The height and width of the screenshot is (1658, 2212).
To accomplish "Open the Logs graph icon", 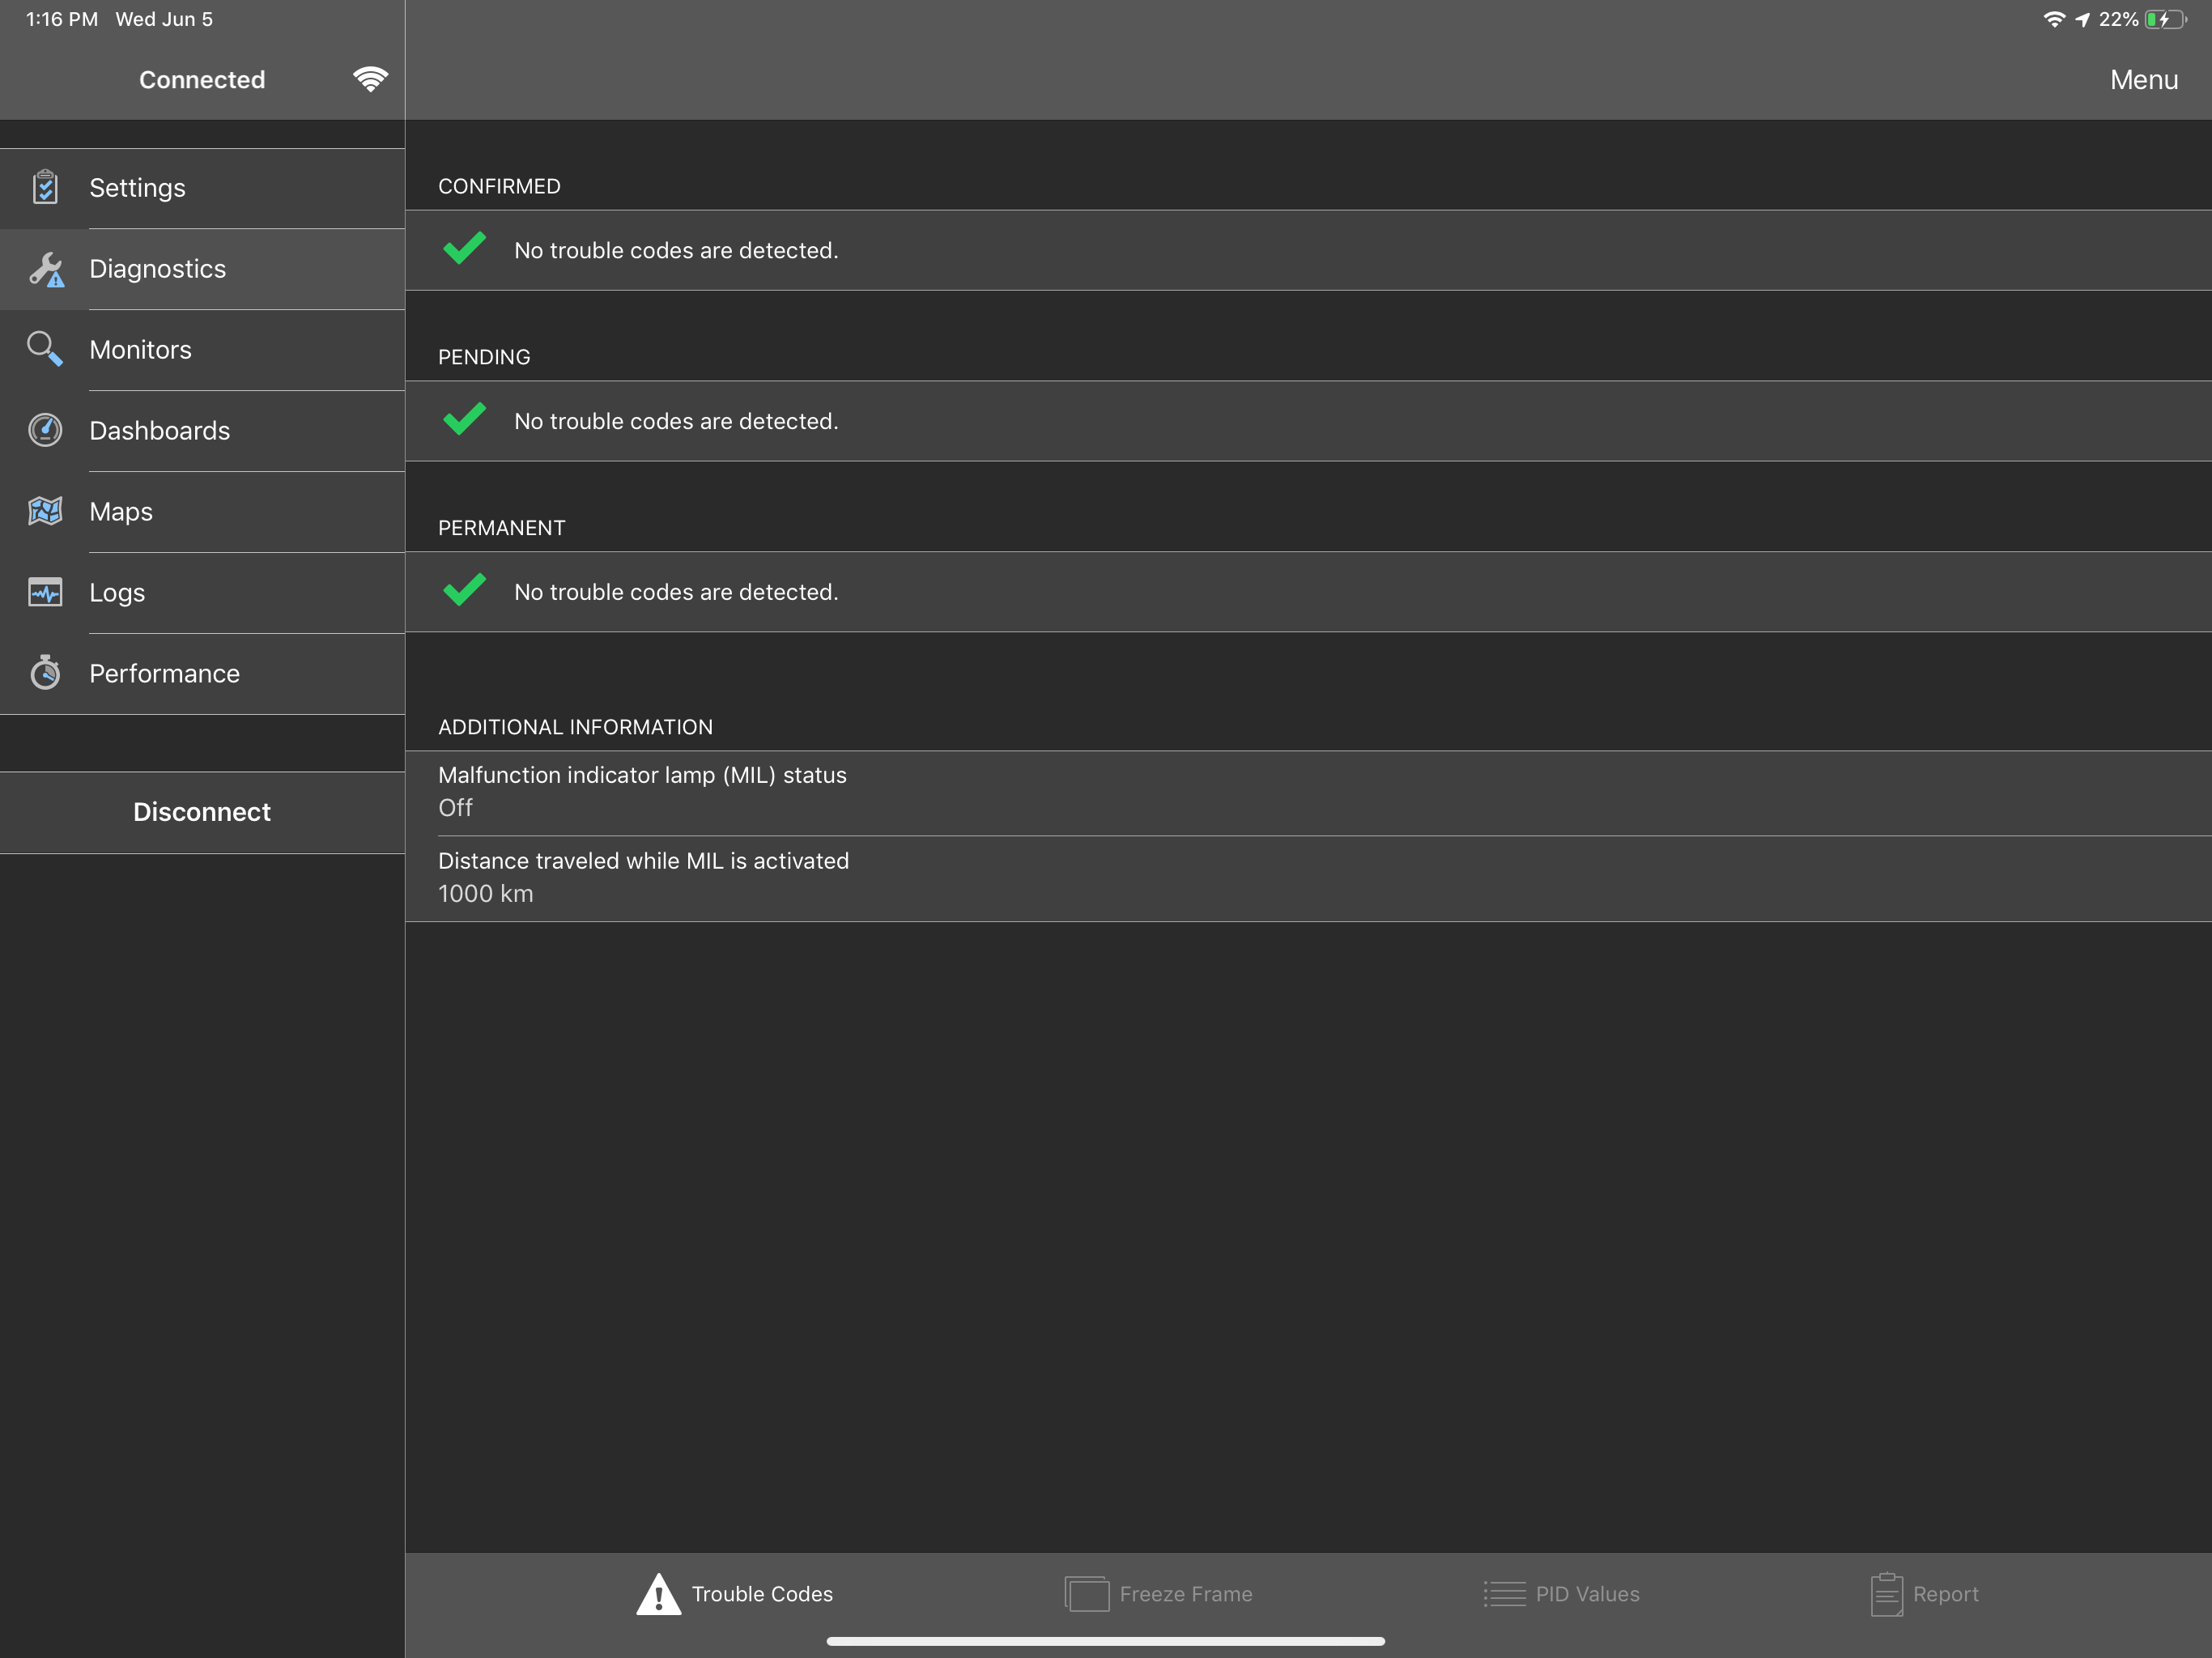I will 45,592.
